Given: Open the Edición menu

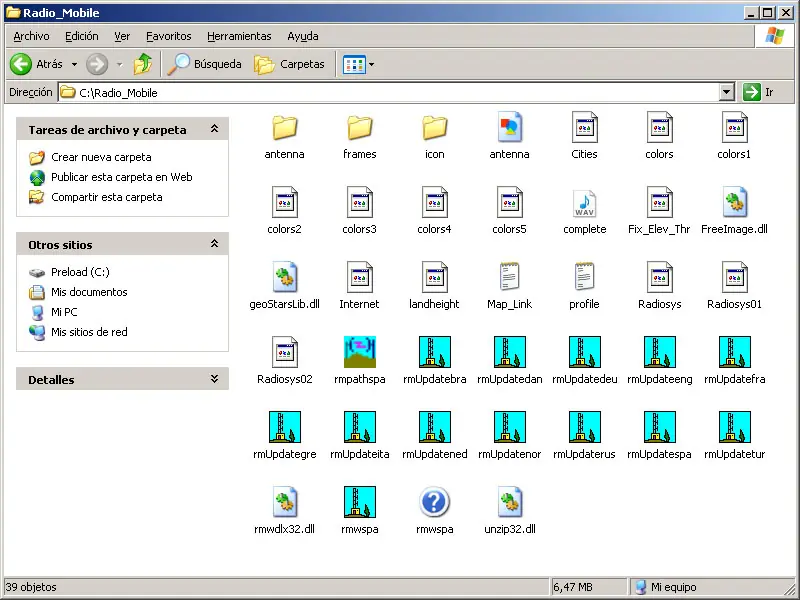Looking at the screenshot, I should click(x=82, y=36).
